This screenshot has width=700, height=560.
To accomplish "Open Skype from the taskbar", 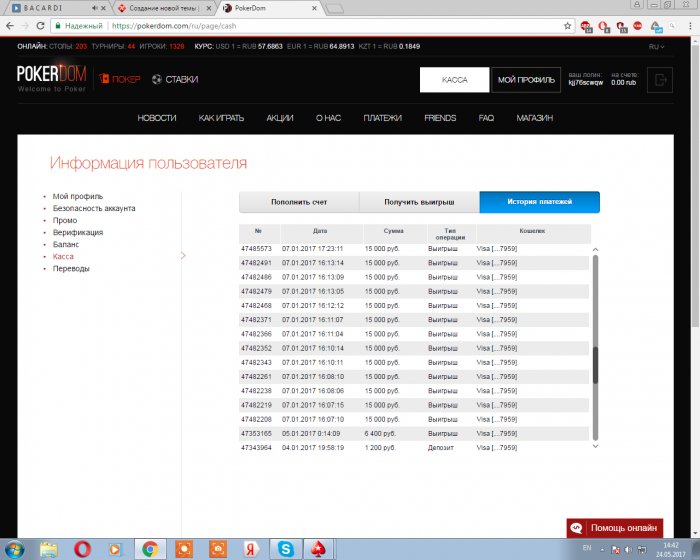I will point(285,548).
